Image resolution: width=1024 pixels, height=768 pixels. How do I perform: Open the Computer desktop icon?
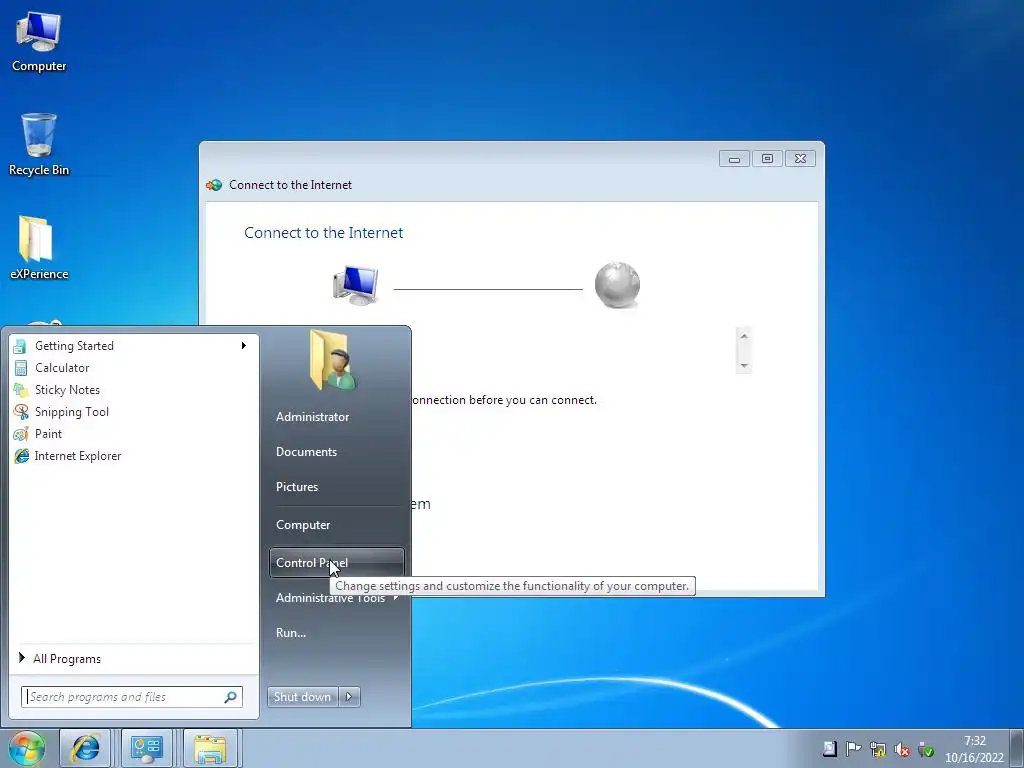pos(39,42)
